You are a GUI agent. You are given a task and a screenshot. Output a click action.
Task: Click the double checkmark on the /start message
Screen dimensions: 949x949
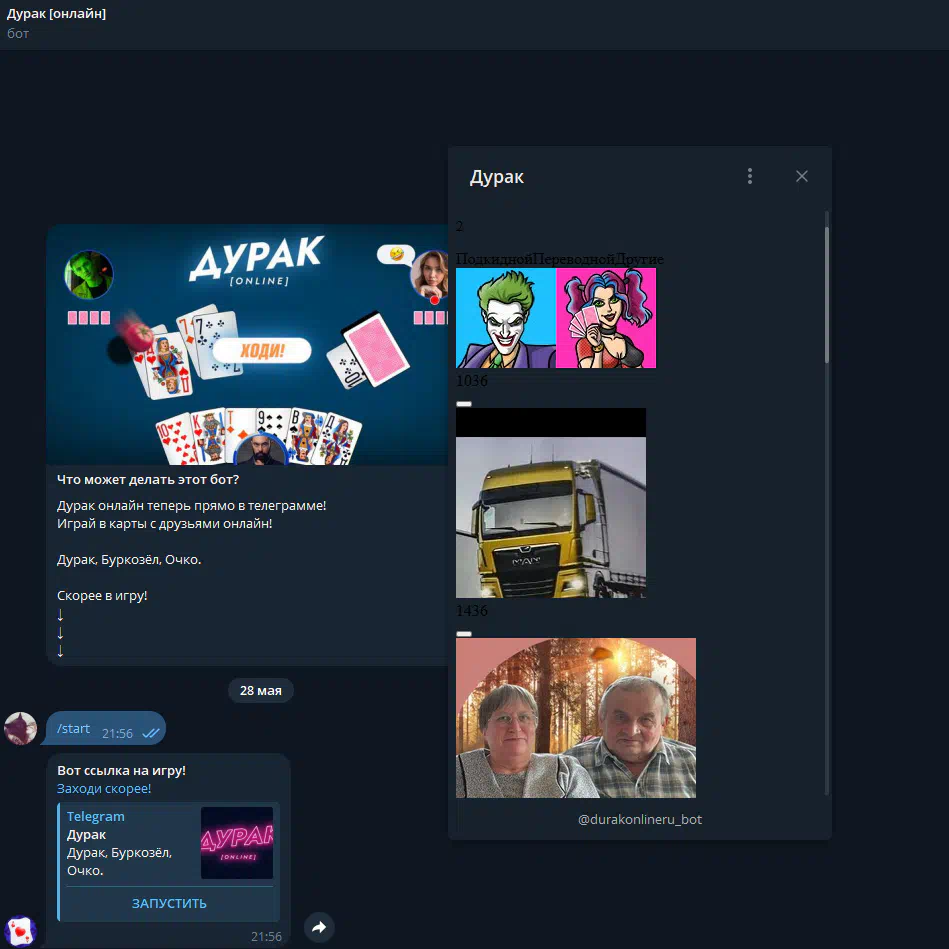tap(151, 734)
